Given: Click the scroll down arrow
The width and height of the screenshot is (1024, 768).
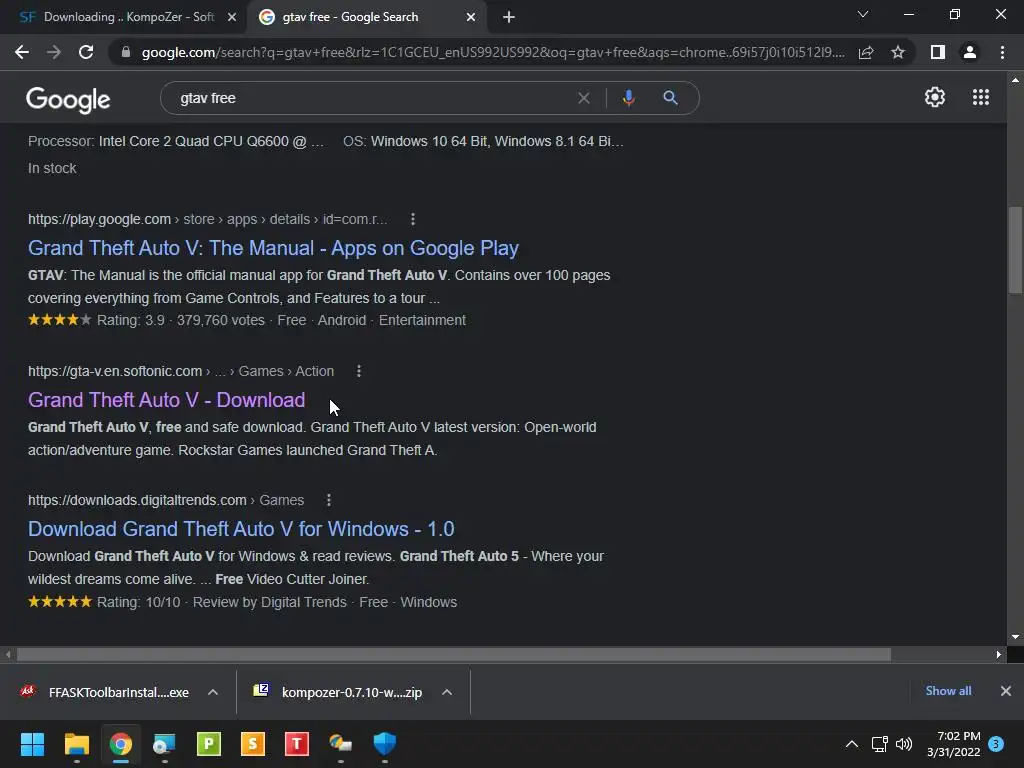Looking at the screenshot, I should point(1015,637).
